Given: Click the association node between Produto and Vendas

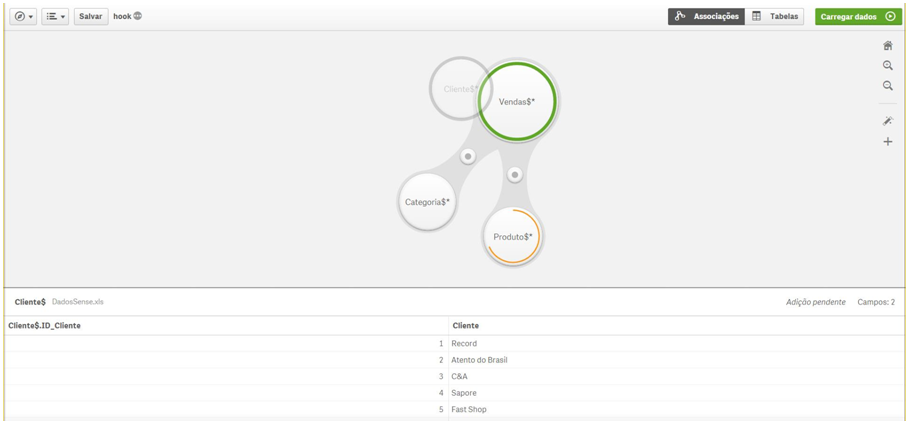Looking at the screenshot, I should click(515, 174).
